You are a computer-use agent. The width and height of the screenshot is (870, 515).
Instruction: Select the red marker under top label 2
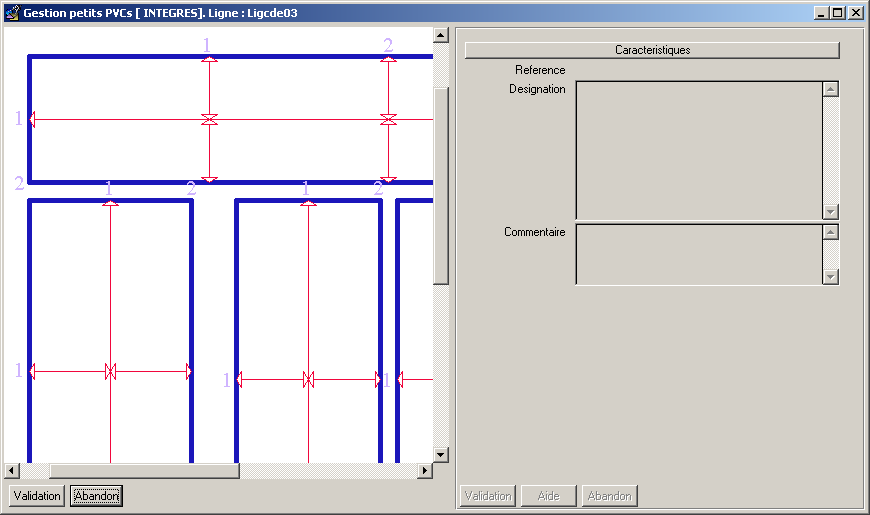pyautogui.click(x=388, y=59)
